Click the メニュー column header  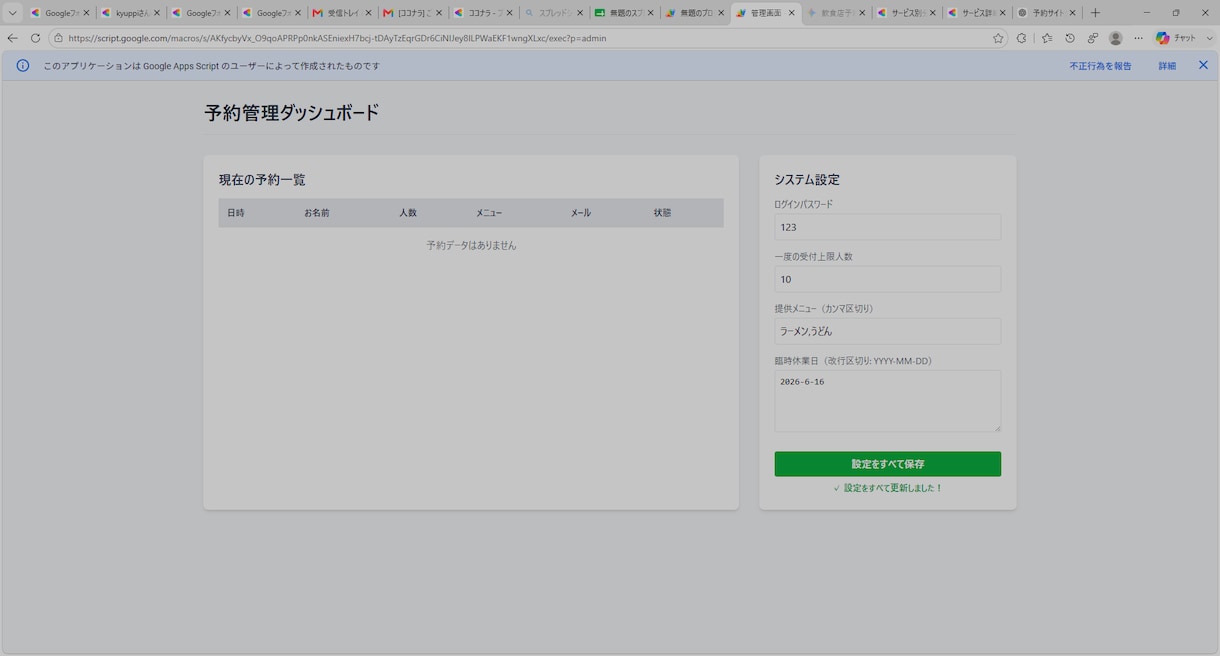click(489, 213)
